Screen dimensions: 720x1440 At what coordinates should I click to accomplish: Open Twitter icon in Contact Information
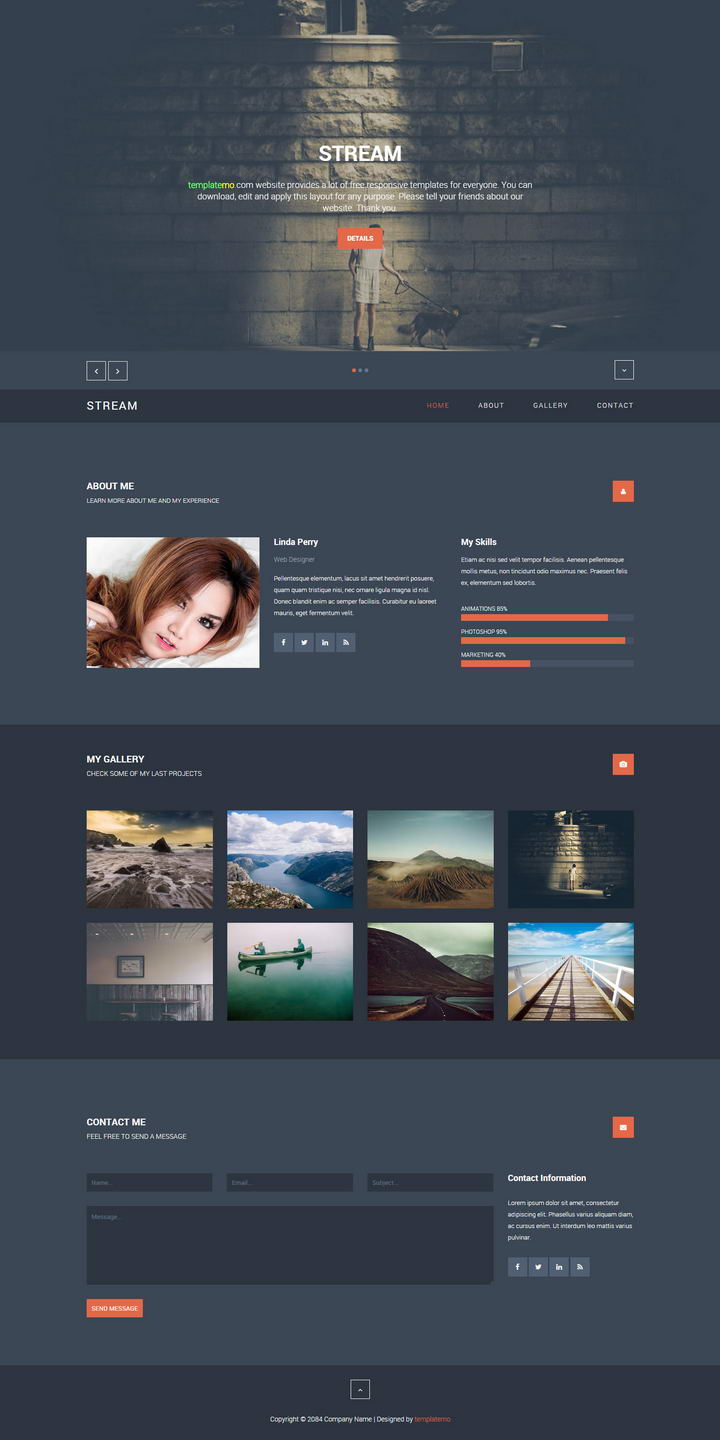(x=538, y=1267)
